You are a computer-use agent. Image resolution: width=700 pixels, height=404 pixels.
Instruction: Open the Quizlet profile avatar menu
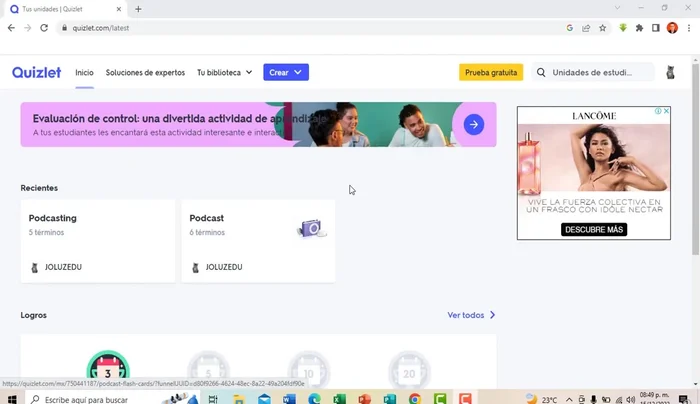[670, 72]
